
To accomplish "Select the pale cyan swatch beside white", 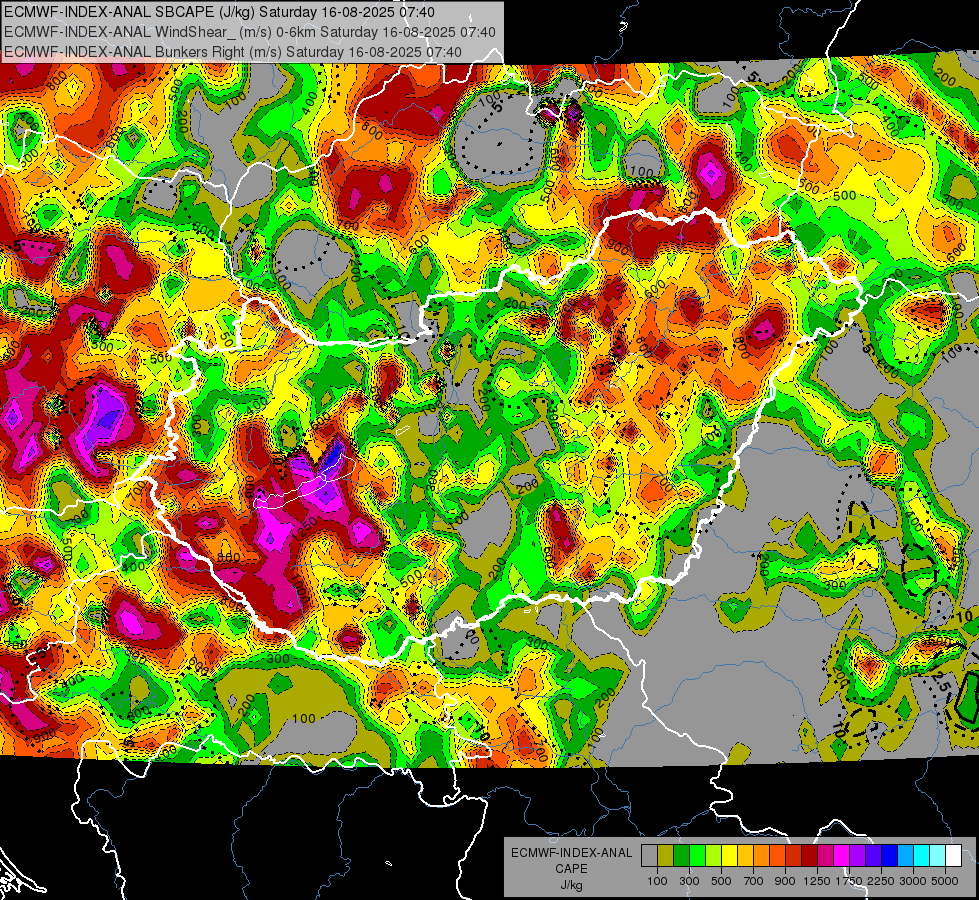I will click(x=938, y=855).
